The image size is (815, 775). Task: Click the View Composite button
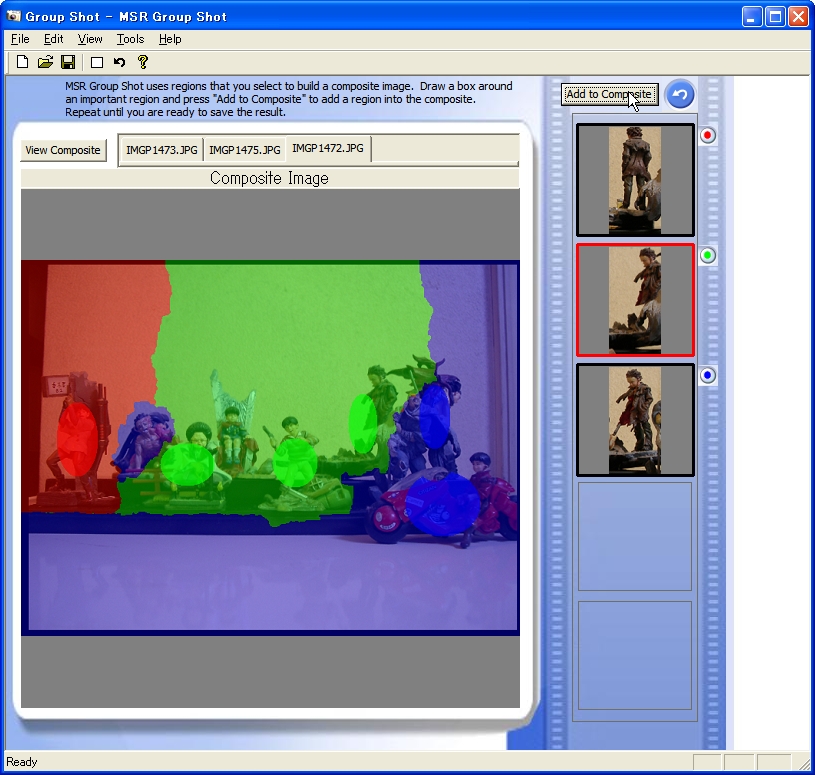tap(63, 150)
